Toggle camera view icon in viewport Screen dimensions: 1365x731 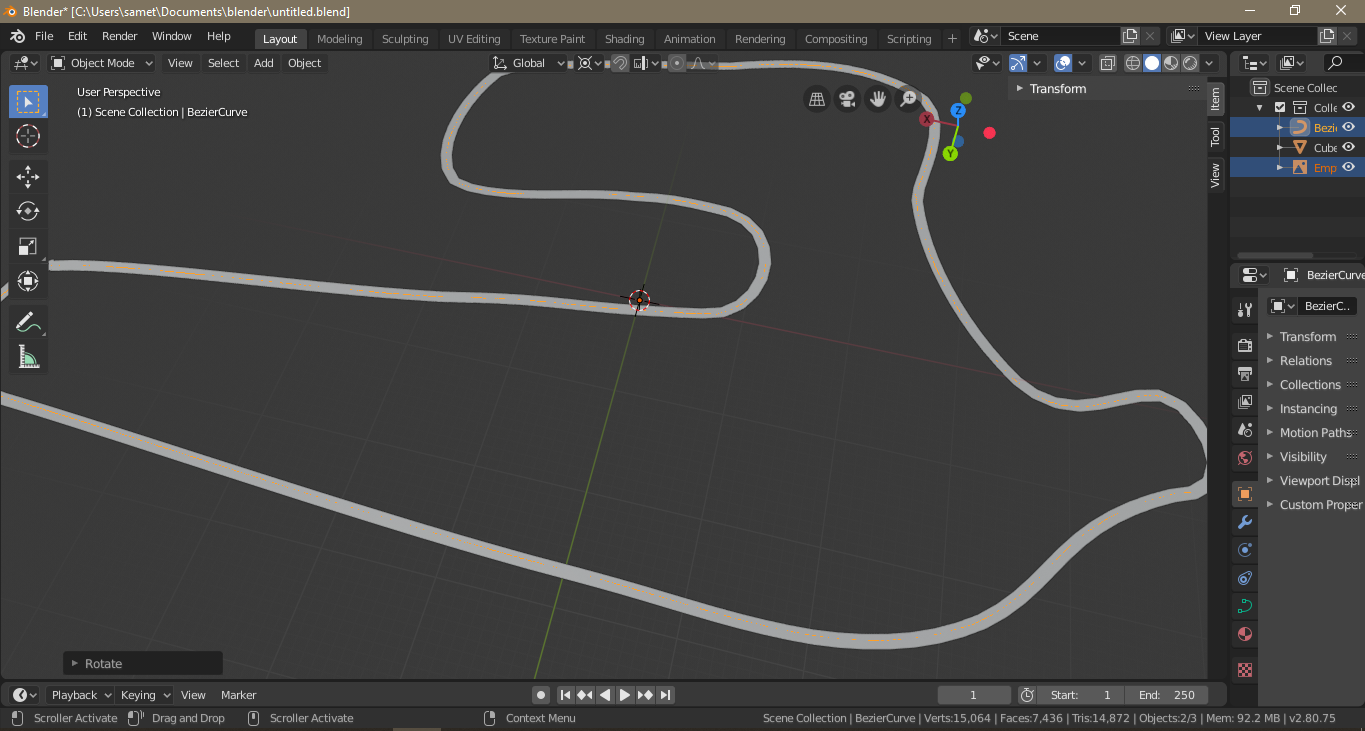pos(848,99)
